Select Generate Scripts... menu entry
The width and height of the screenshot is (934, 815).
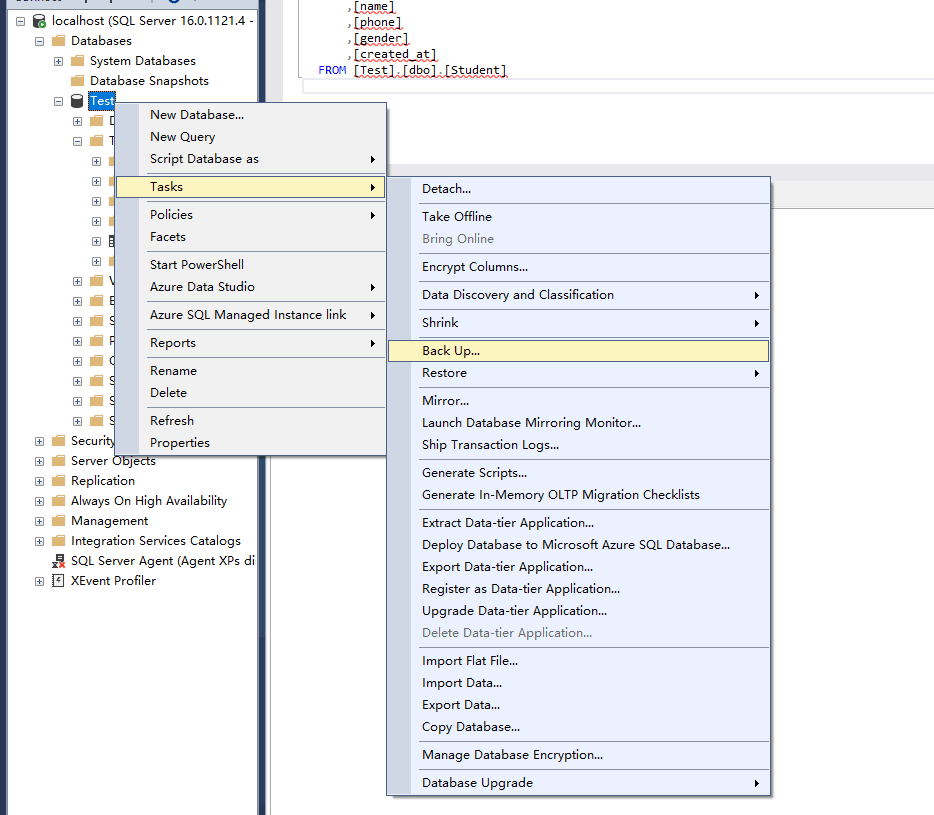click(474, 473)
